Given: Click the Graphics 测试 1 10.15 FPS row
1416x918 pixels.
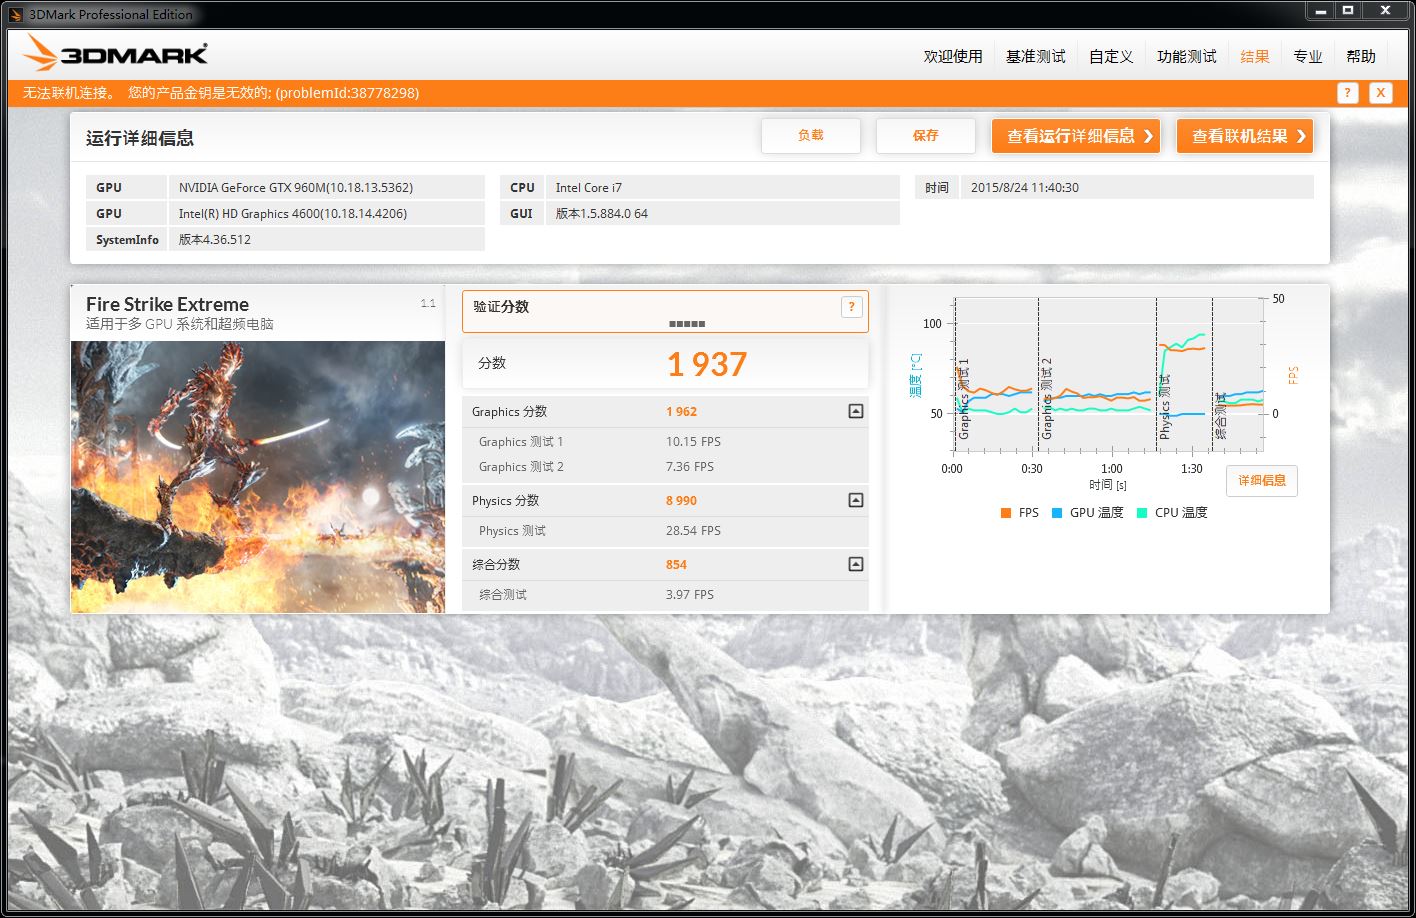Looking at the screenshot, I should (665, 442).
